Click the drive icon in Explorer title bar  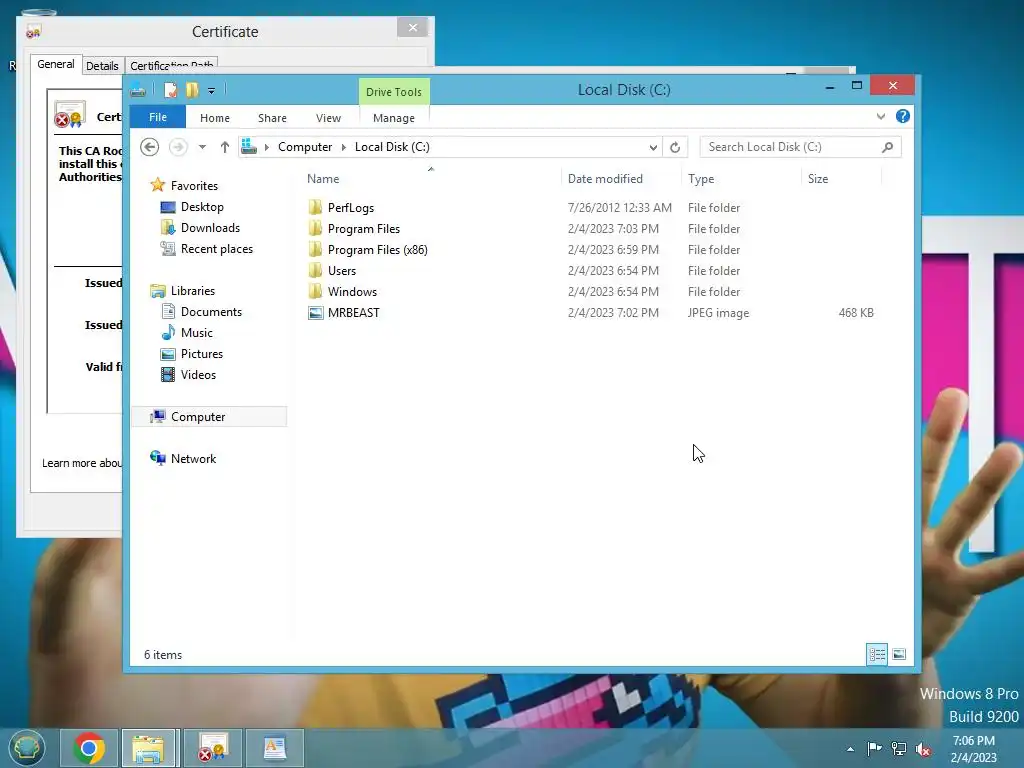[x=138, y=90]
